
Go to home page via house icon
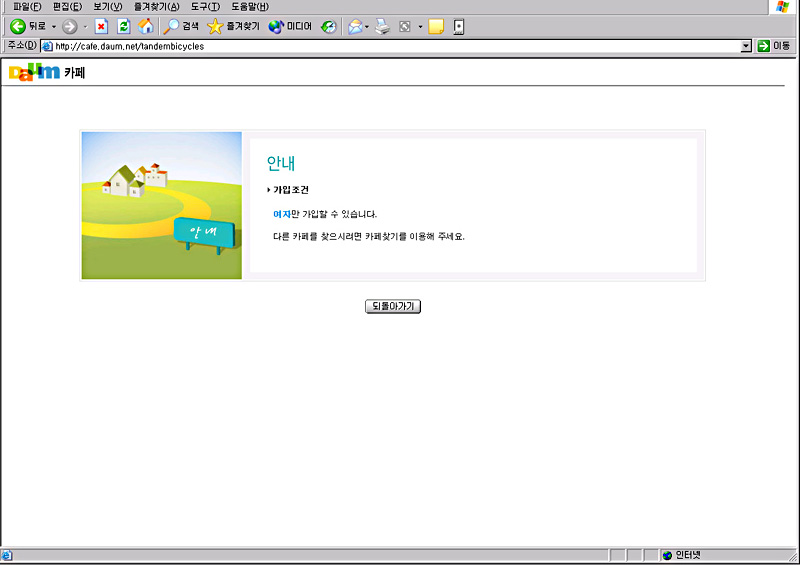point(146,27)
